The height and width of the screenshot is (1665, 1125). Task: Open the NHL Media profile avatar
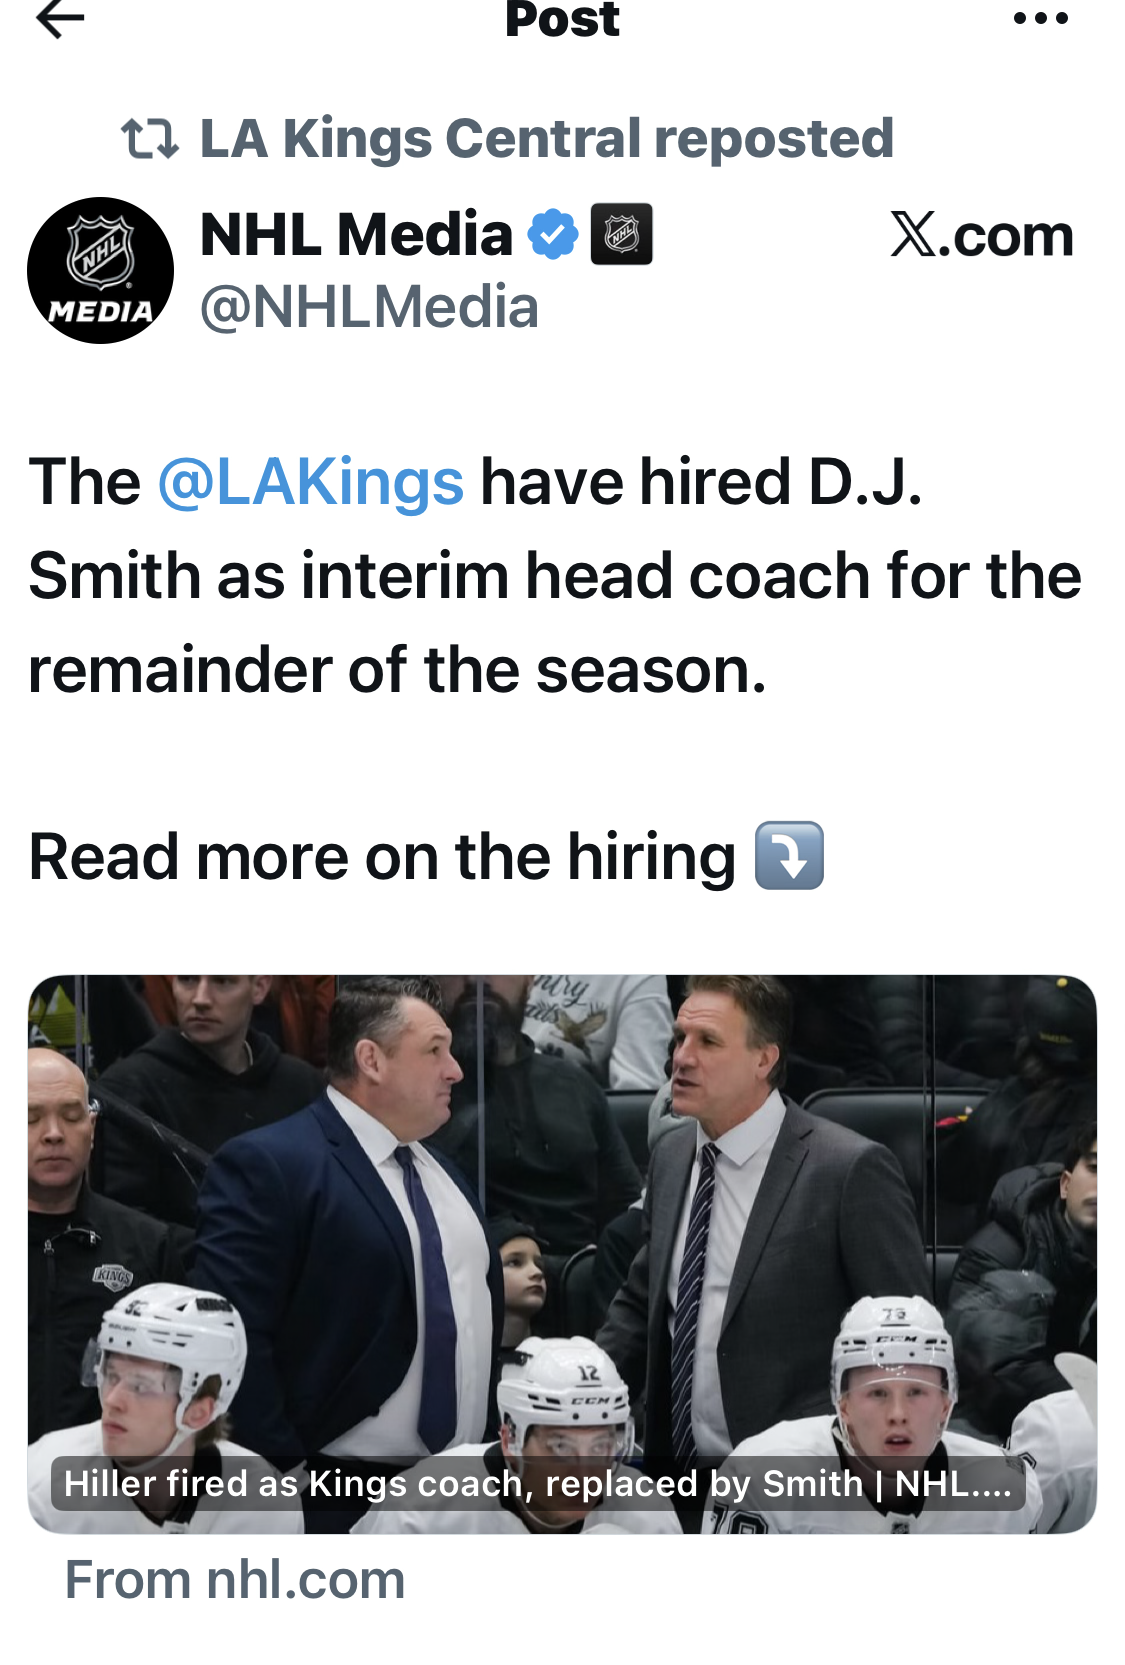pyautogui.click(x=100, y=271)
